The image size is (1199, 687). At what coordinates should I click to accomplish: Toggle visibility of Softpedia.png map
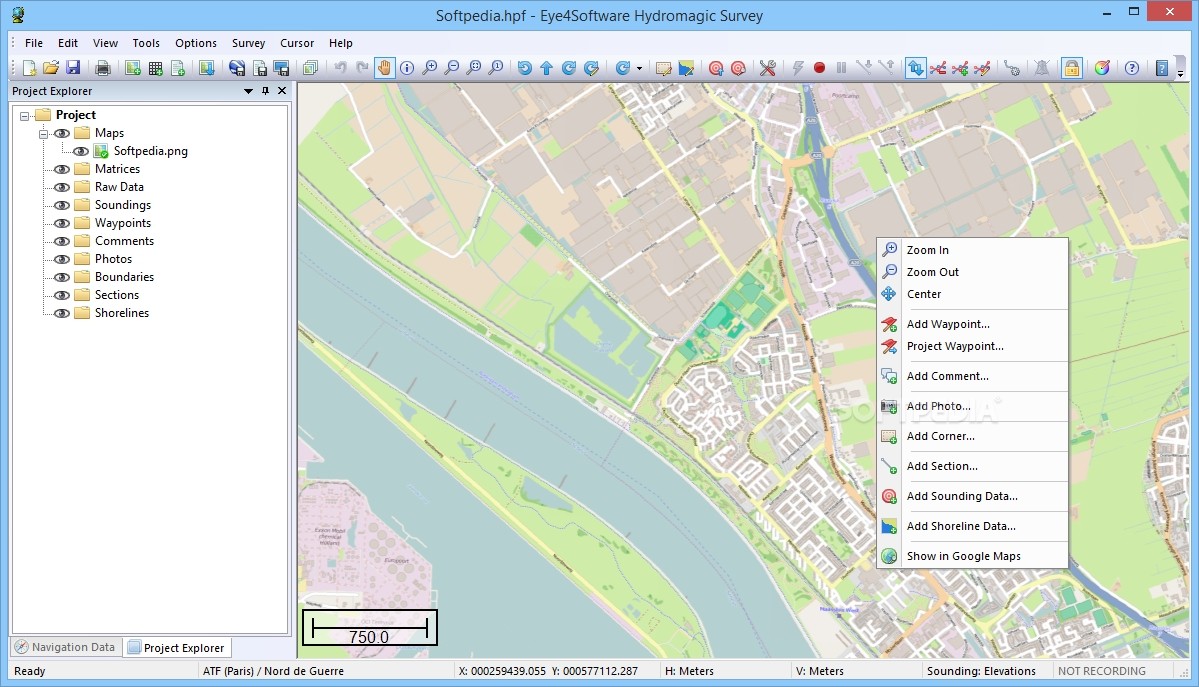click(80, 151)
